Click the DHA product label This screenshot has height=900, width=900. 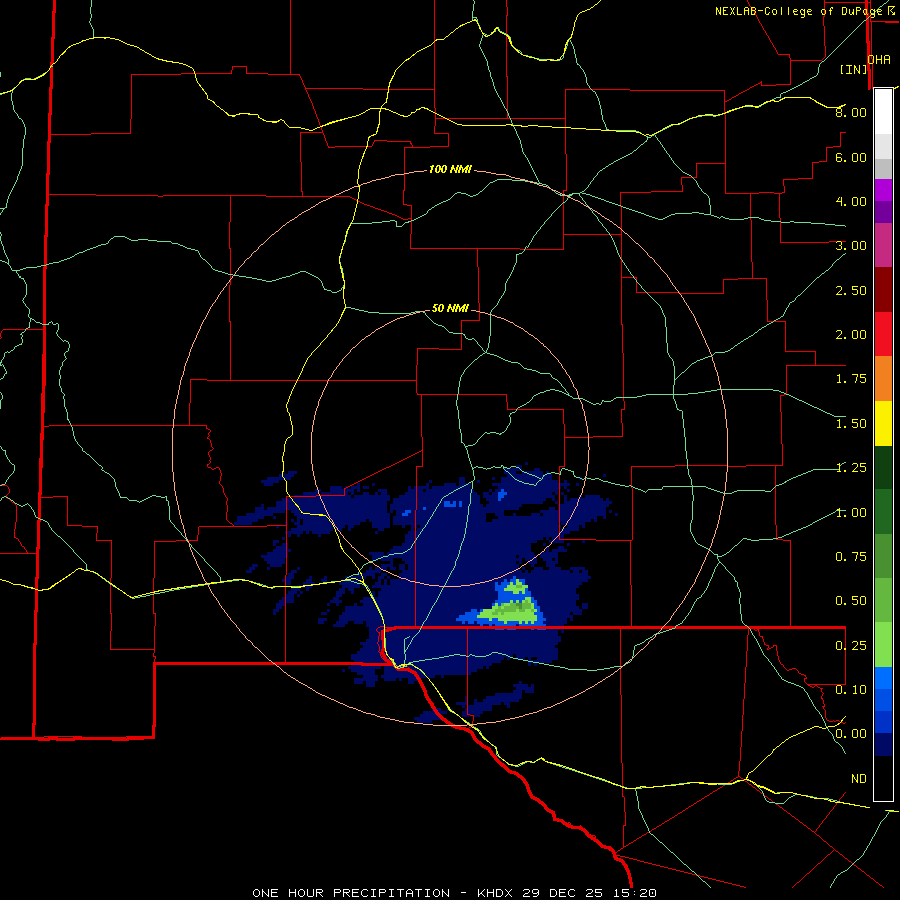[879, 60]
